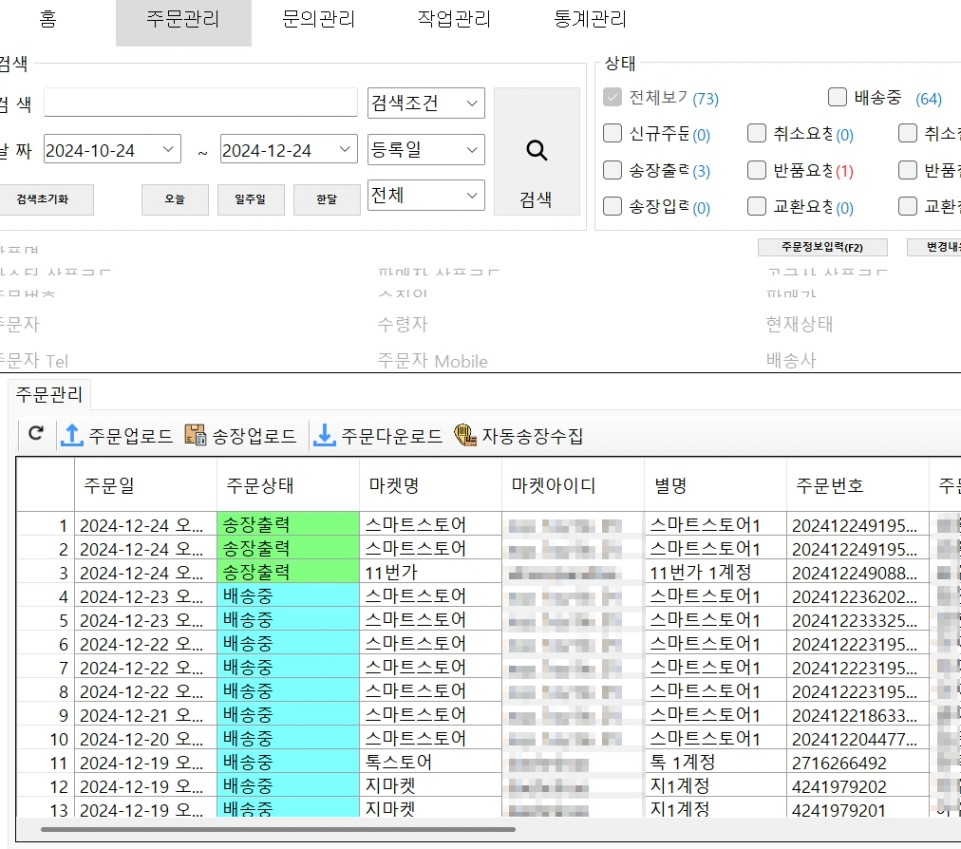
Task: Open the 통계관리 menu tab
Action: pos(590,20)
